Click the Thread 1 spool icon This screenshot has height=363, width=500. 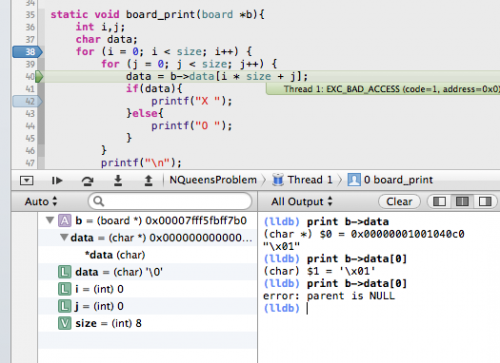click(278, 180)
